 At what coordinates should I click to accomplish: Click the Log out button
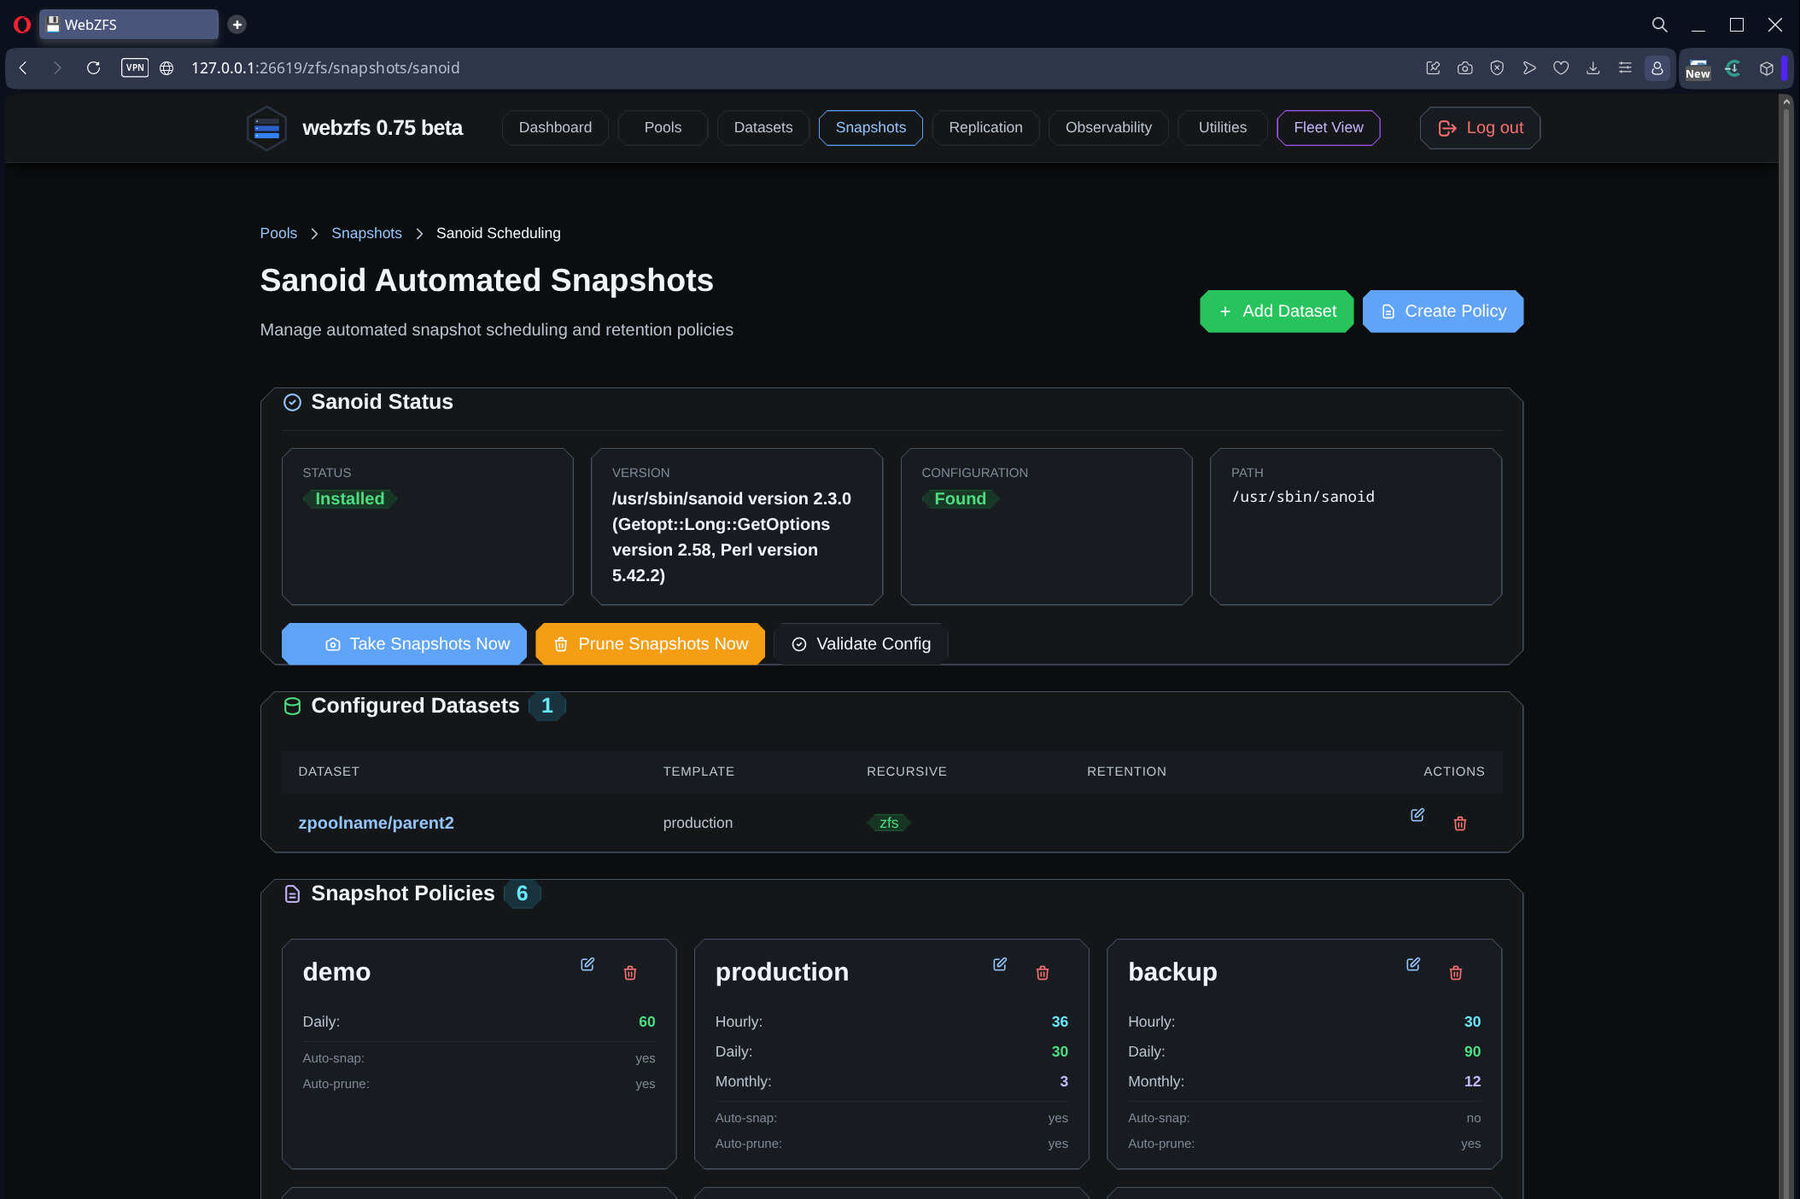coord(1480,128)
